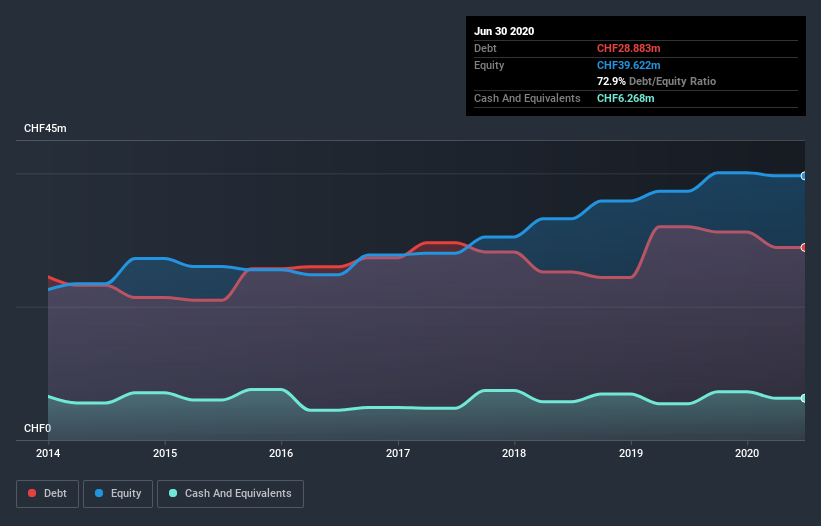Click the Equity row label in tooltip
821x526 pixels.
pyautogui.click(x=489, y=65)
